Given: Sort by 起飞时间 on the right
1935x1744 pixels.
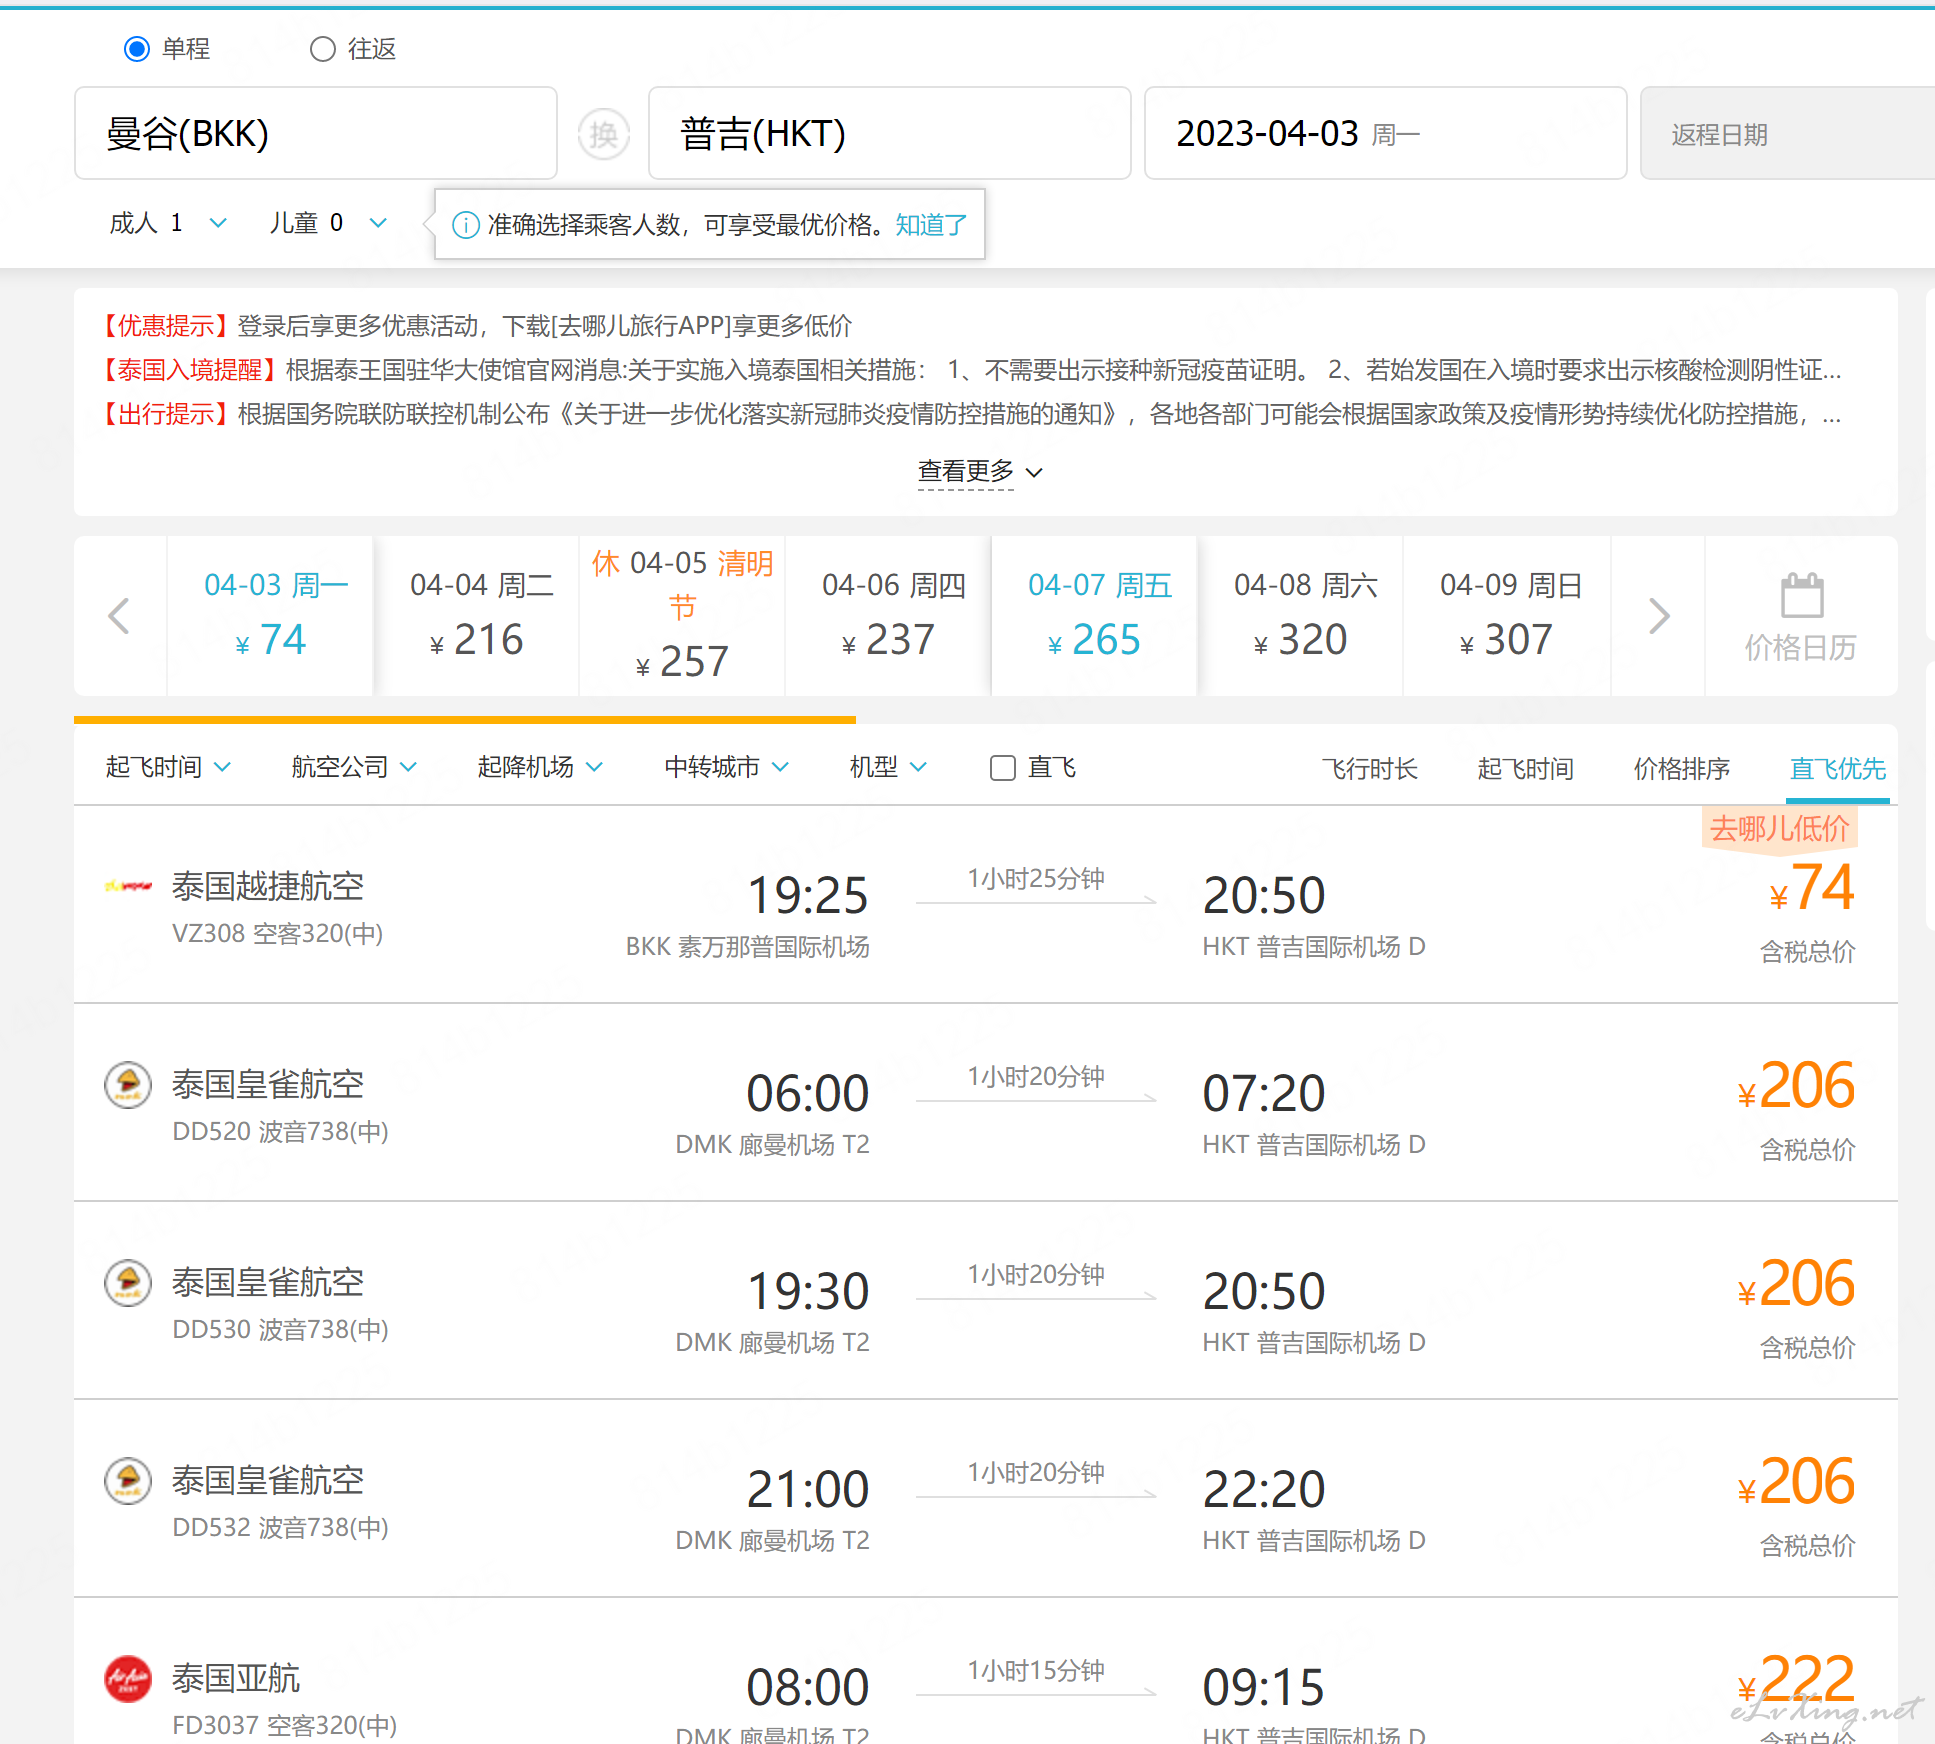Looking at the screenshot, I should point(1525,769).
